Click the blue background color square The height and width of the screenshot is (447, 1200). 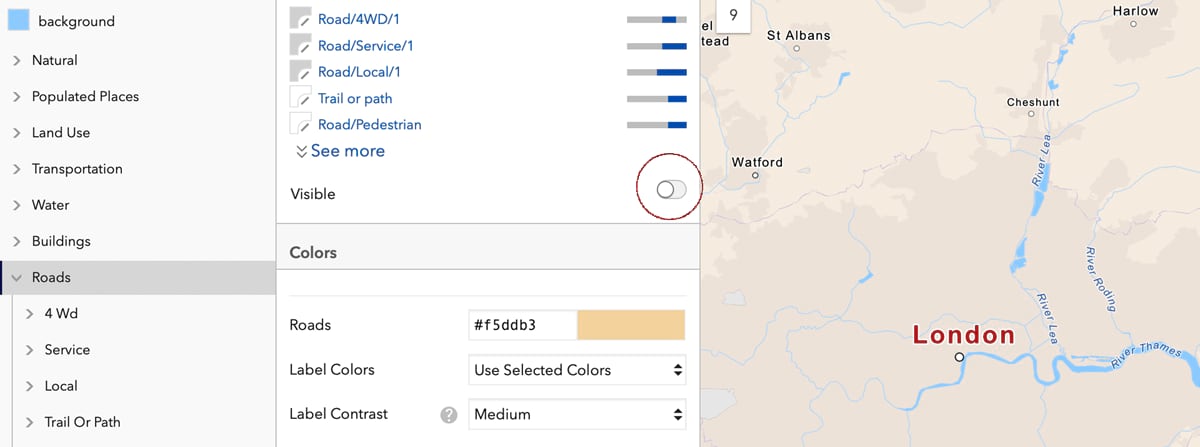18,21
